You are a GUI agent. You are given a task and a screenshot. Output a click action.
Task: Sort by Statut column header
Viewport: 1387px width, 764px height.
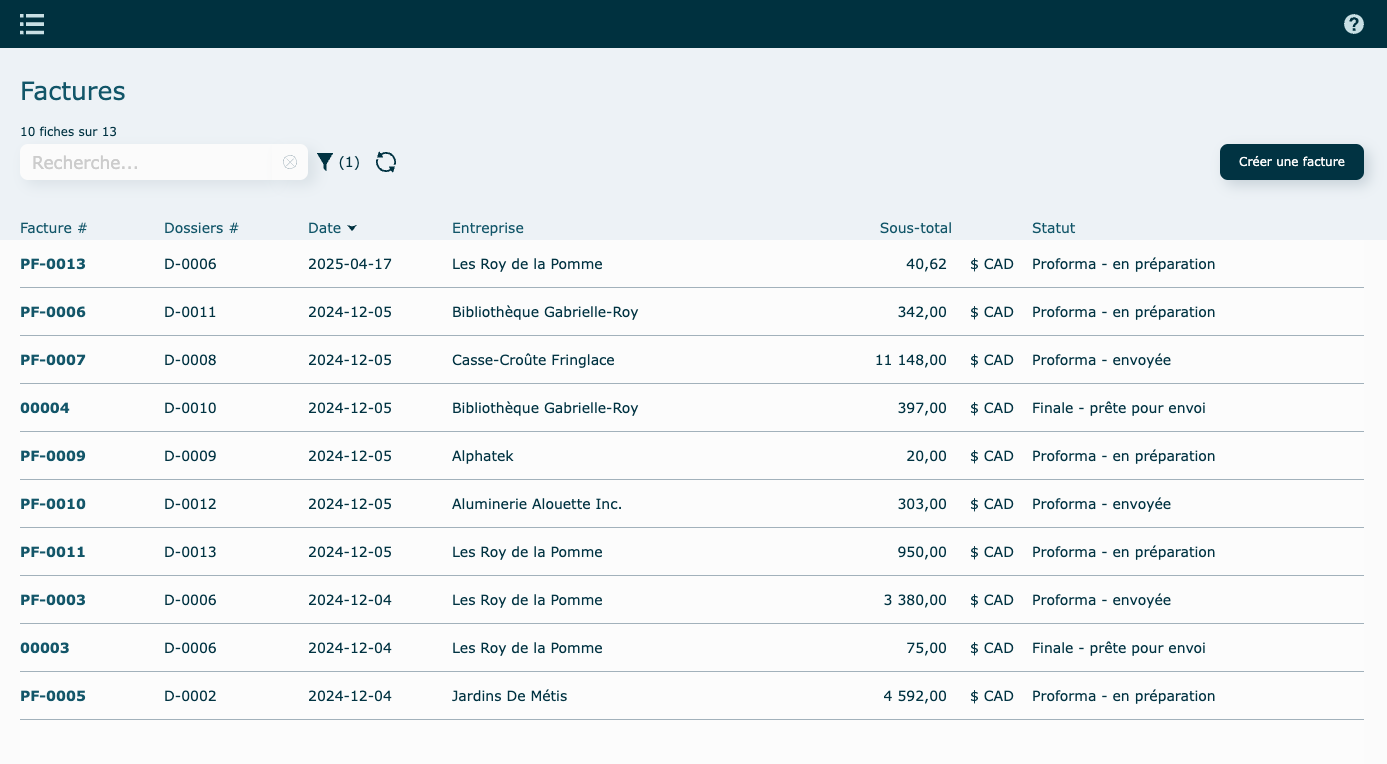[x=1053, y=228]
